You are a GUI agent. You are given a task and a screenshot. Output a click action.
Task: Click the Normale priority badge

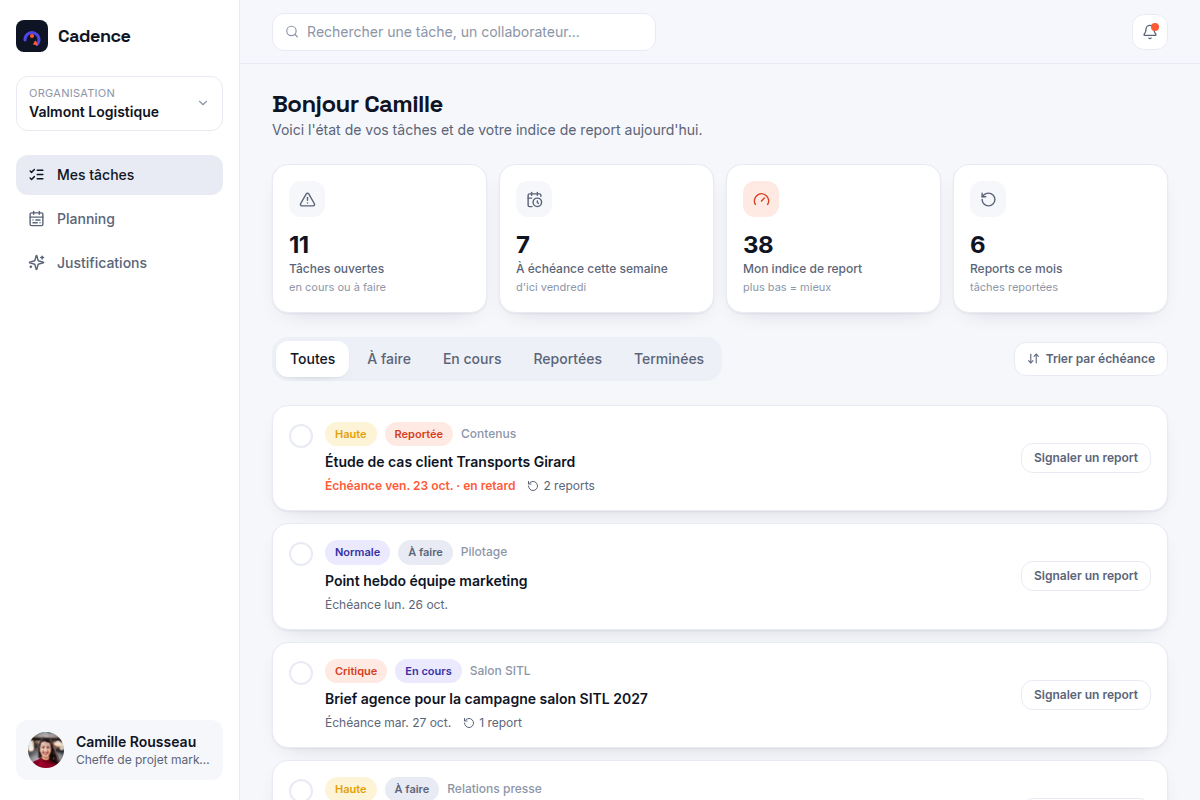click(x=357, y=552)
